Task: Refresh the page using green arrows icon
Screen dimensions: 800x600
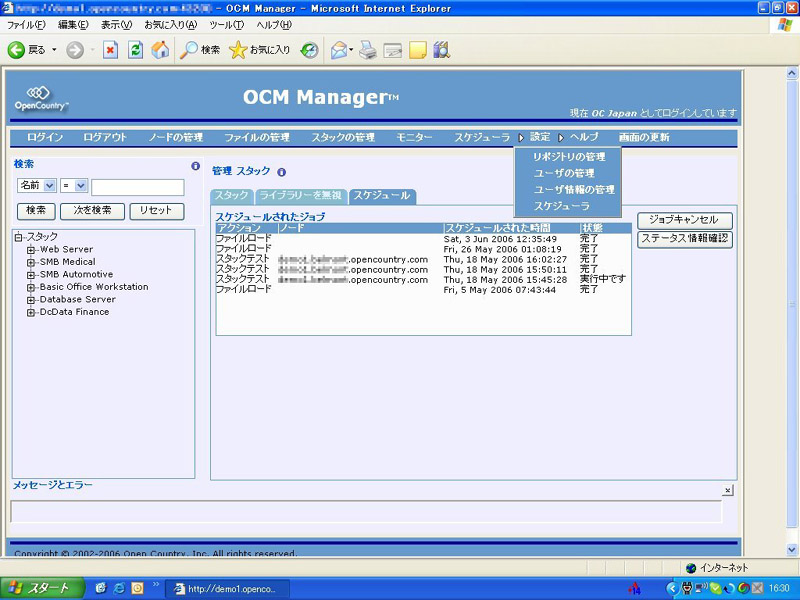Action: click(x=135, y=50)
